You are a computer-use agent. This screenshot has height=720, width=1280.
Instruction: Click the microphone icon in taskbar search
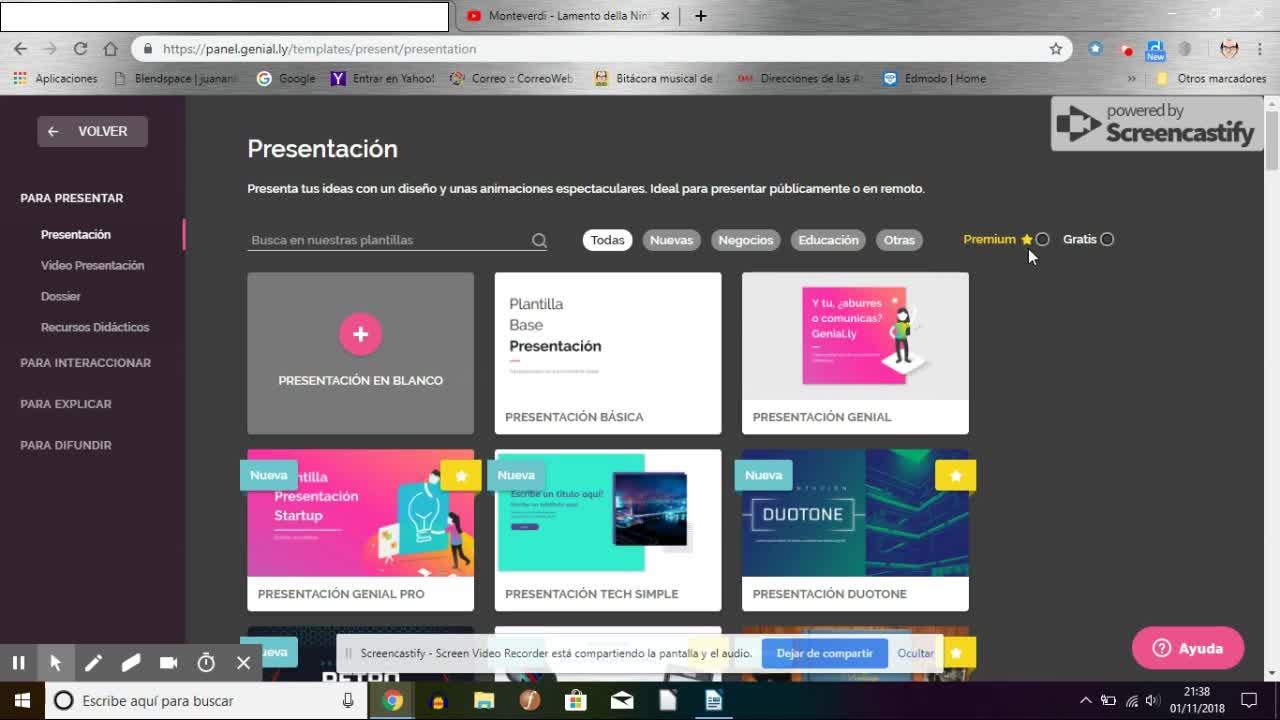(348, 700)
